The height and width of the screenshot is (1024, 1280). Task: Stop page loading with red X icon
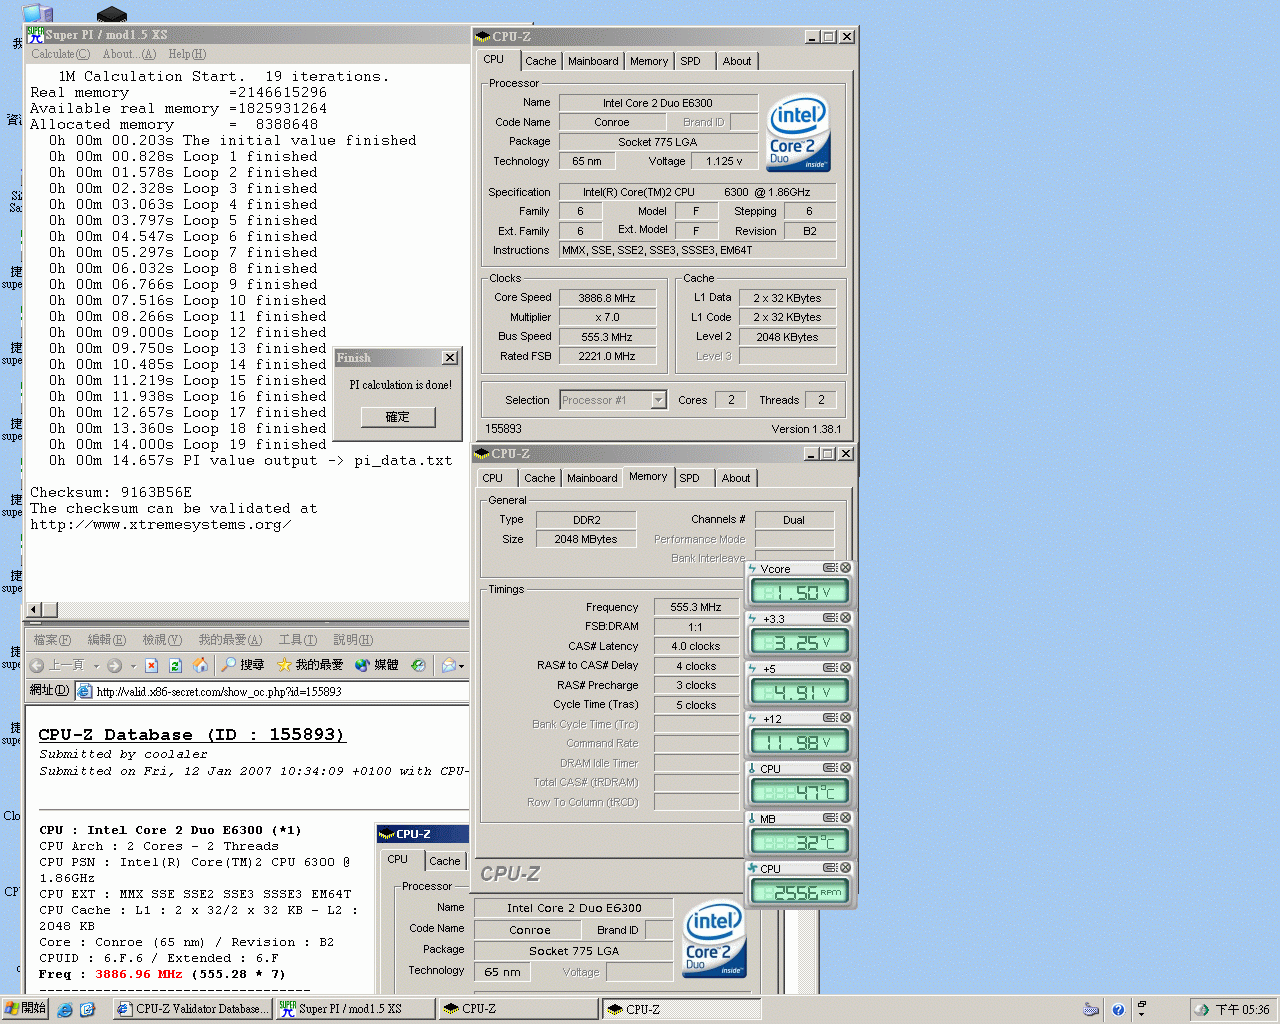click(x=151, y=665)
